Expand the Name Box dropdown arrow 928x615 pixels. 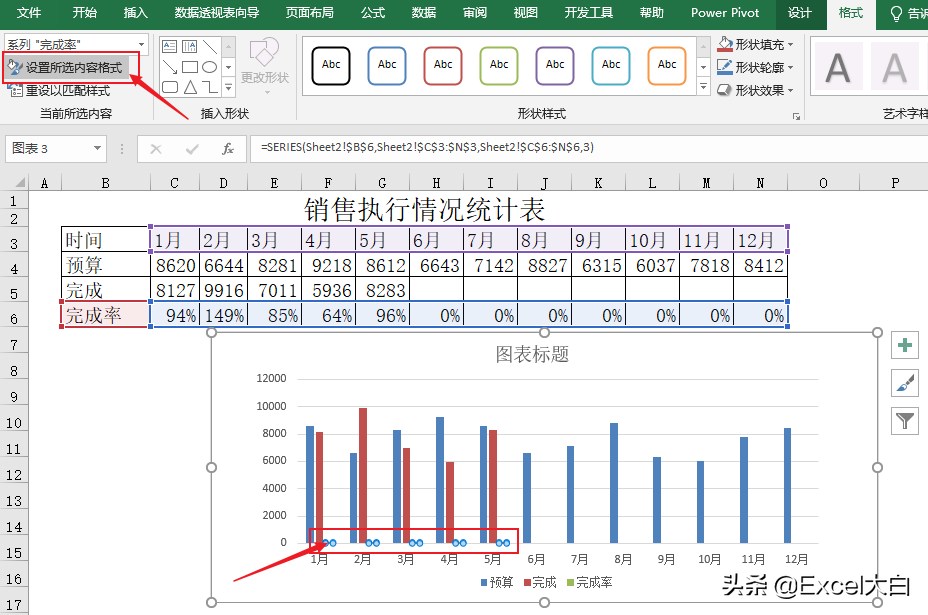coord(97,148)
